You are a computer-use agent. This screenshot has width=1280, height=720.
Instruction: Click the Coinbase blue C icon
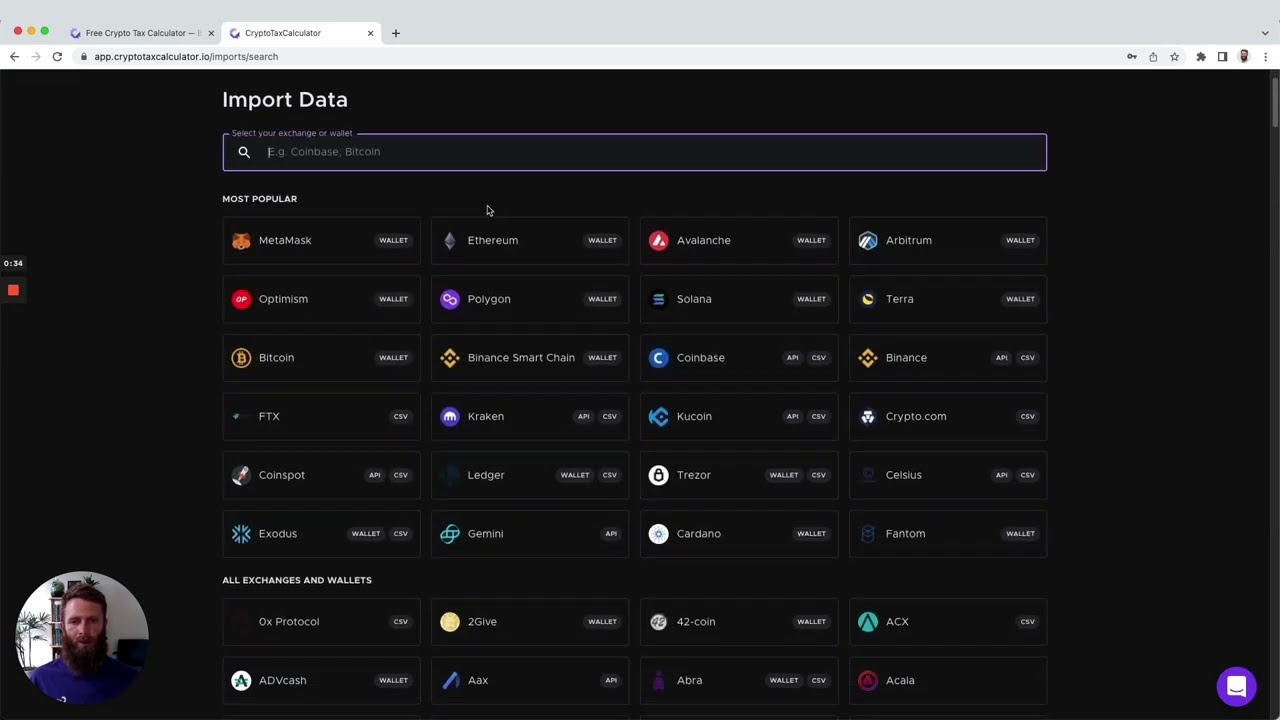659,358
